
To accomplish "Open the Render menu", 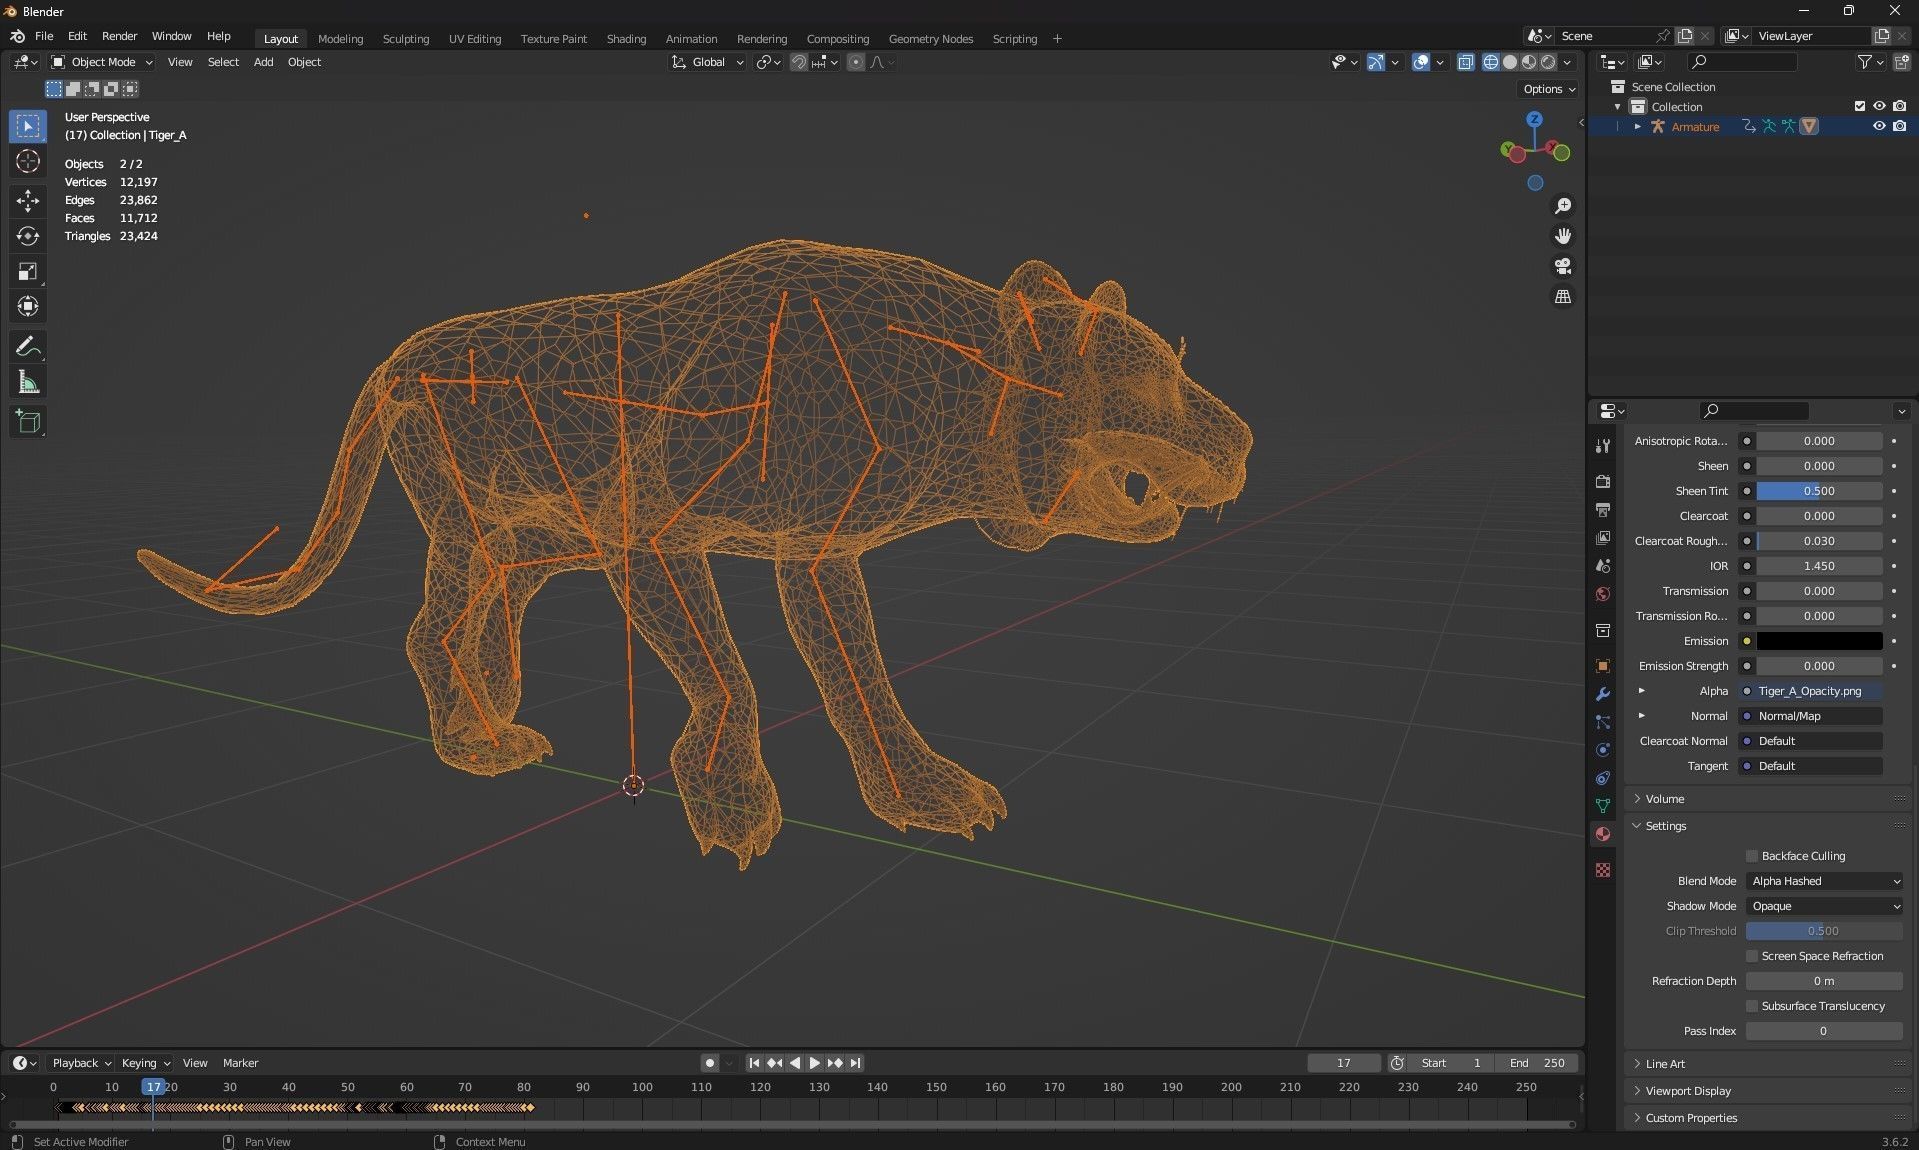I will (x=119, y=36).
